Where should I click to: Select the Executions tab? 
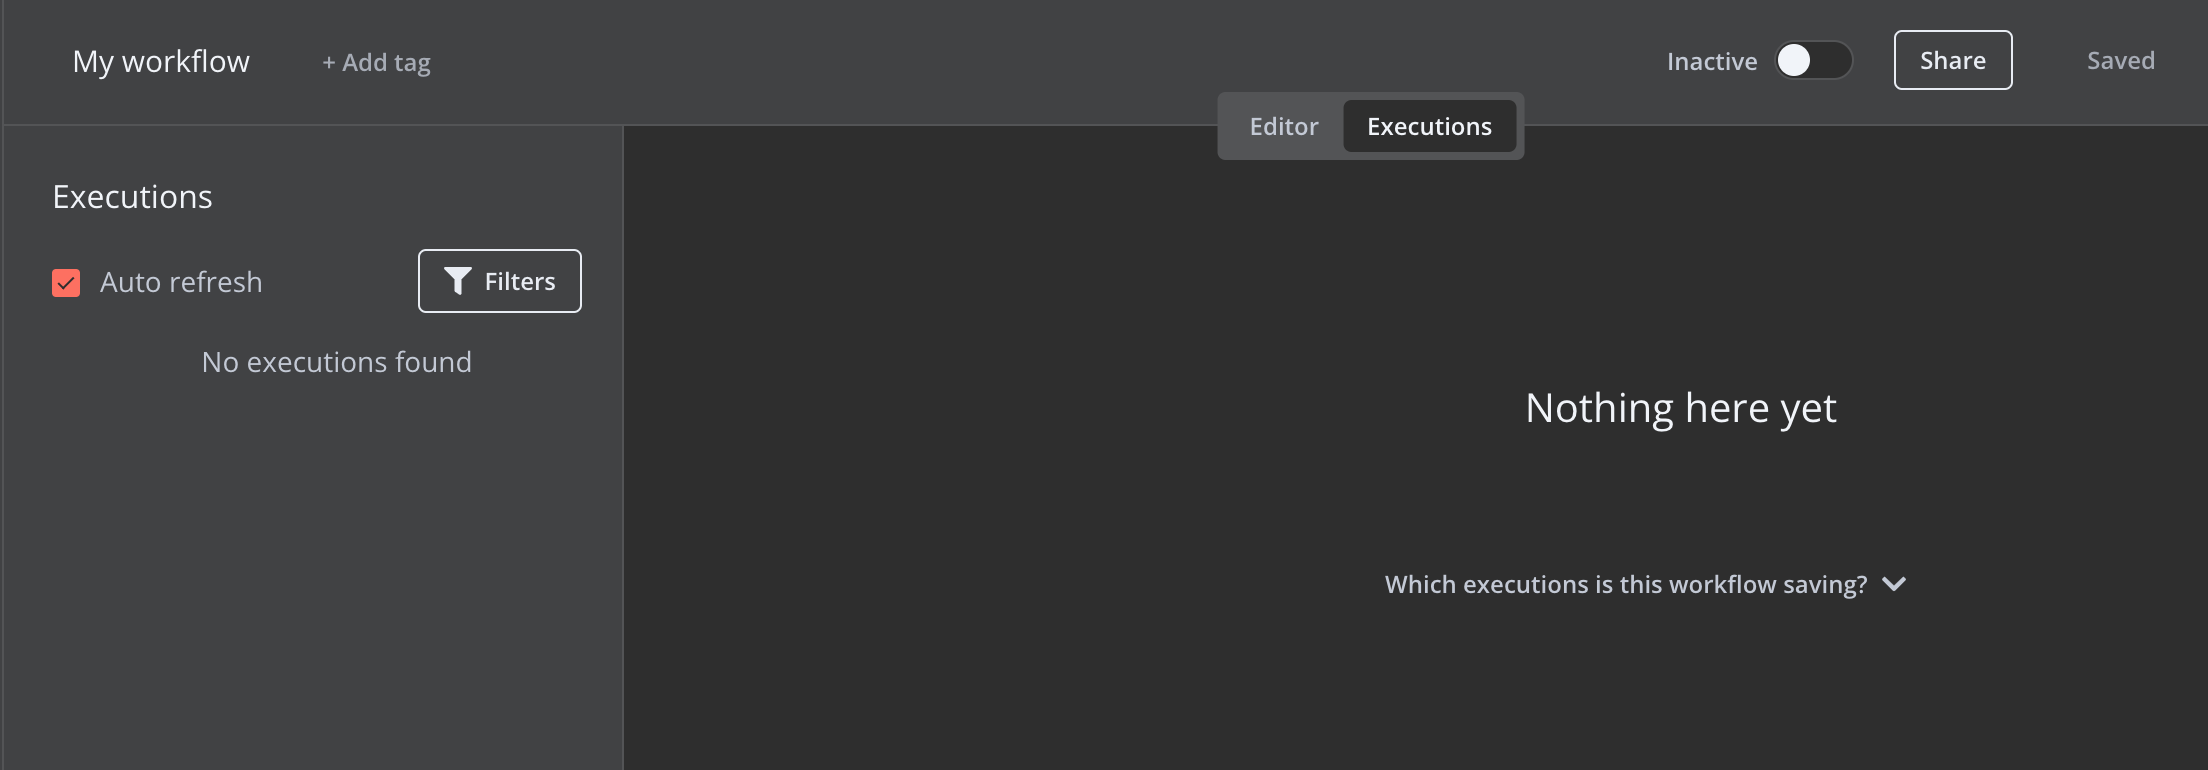[x=1430, y=126]
